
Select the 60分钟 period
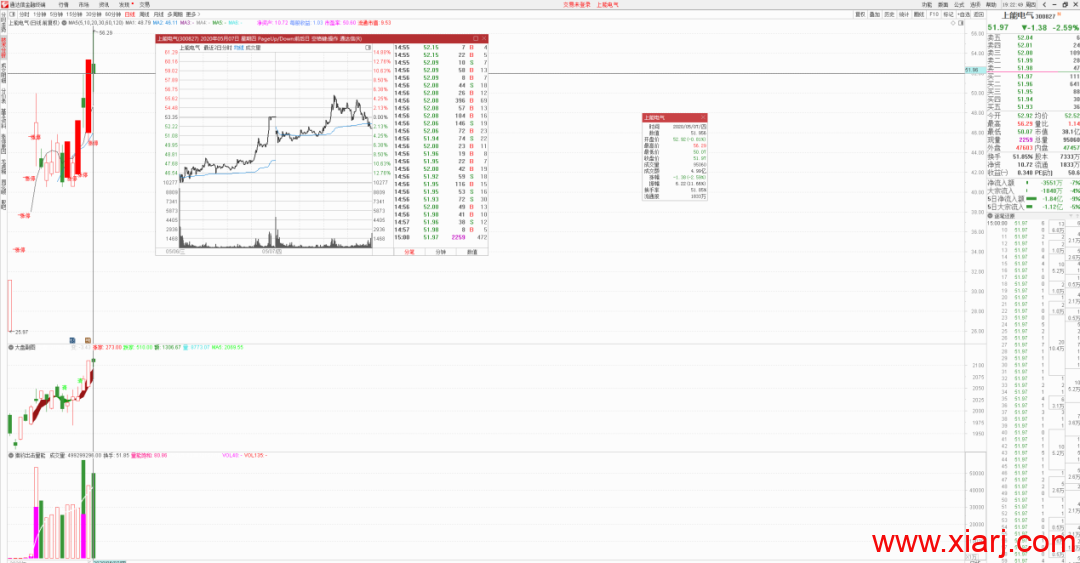click(x=113, y=14)
